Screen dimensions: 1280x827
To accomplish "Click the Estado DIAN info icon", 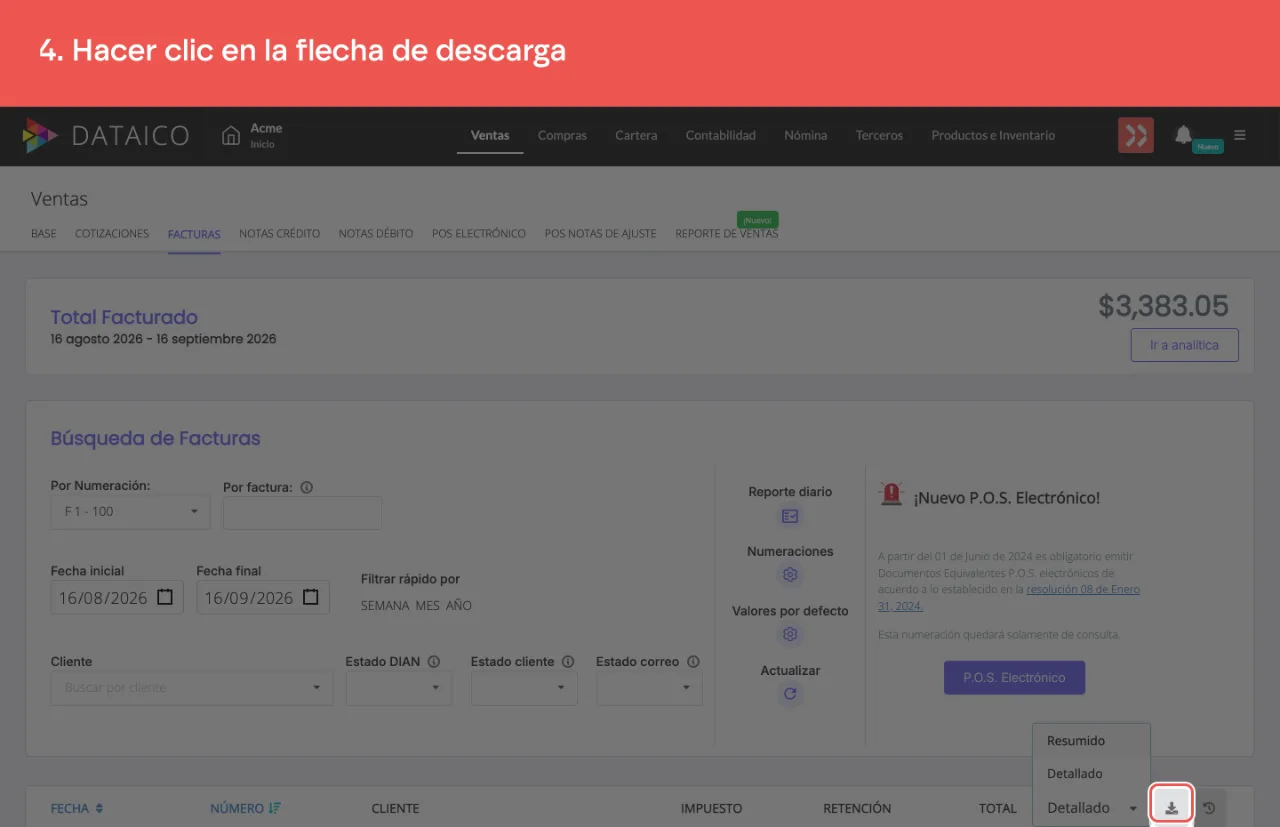I will (x=434, y=662).
